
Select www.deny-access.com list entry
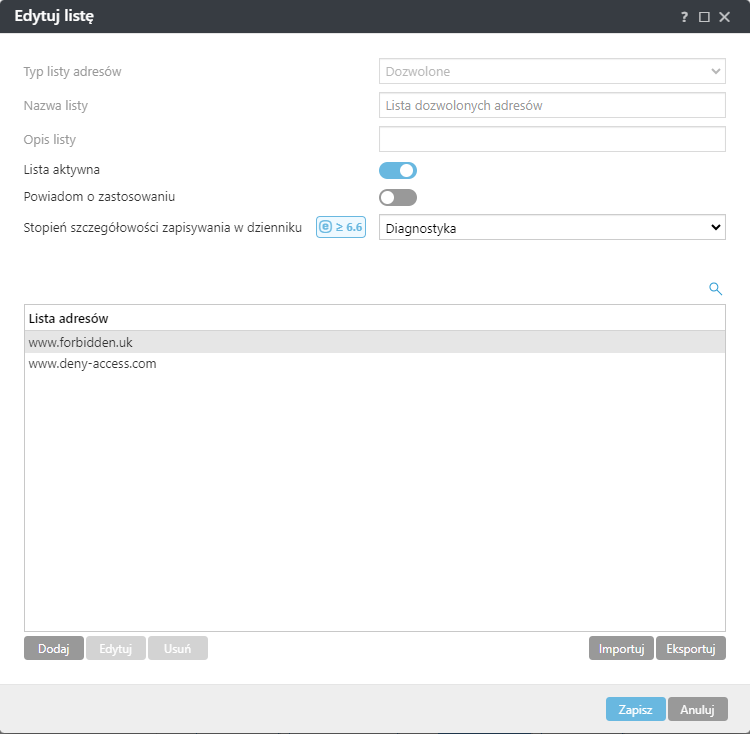(x=93, y=364)
